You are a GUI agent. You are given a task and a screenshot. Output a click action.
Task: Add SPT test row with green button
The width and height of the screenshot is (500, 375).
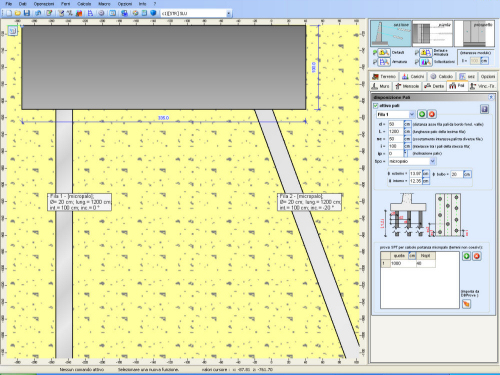[x=466, y=256]
